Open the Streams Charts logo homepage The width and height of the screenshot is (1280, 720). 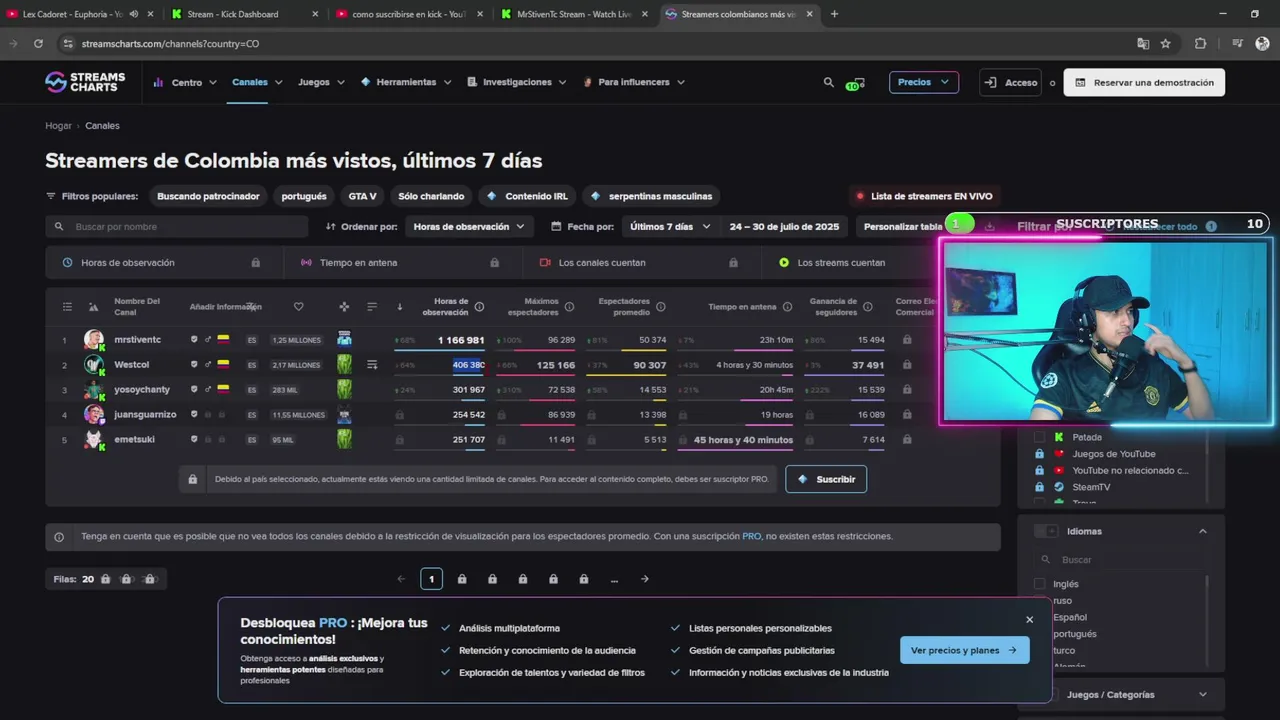85,82
